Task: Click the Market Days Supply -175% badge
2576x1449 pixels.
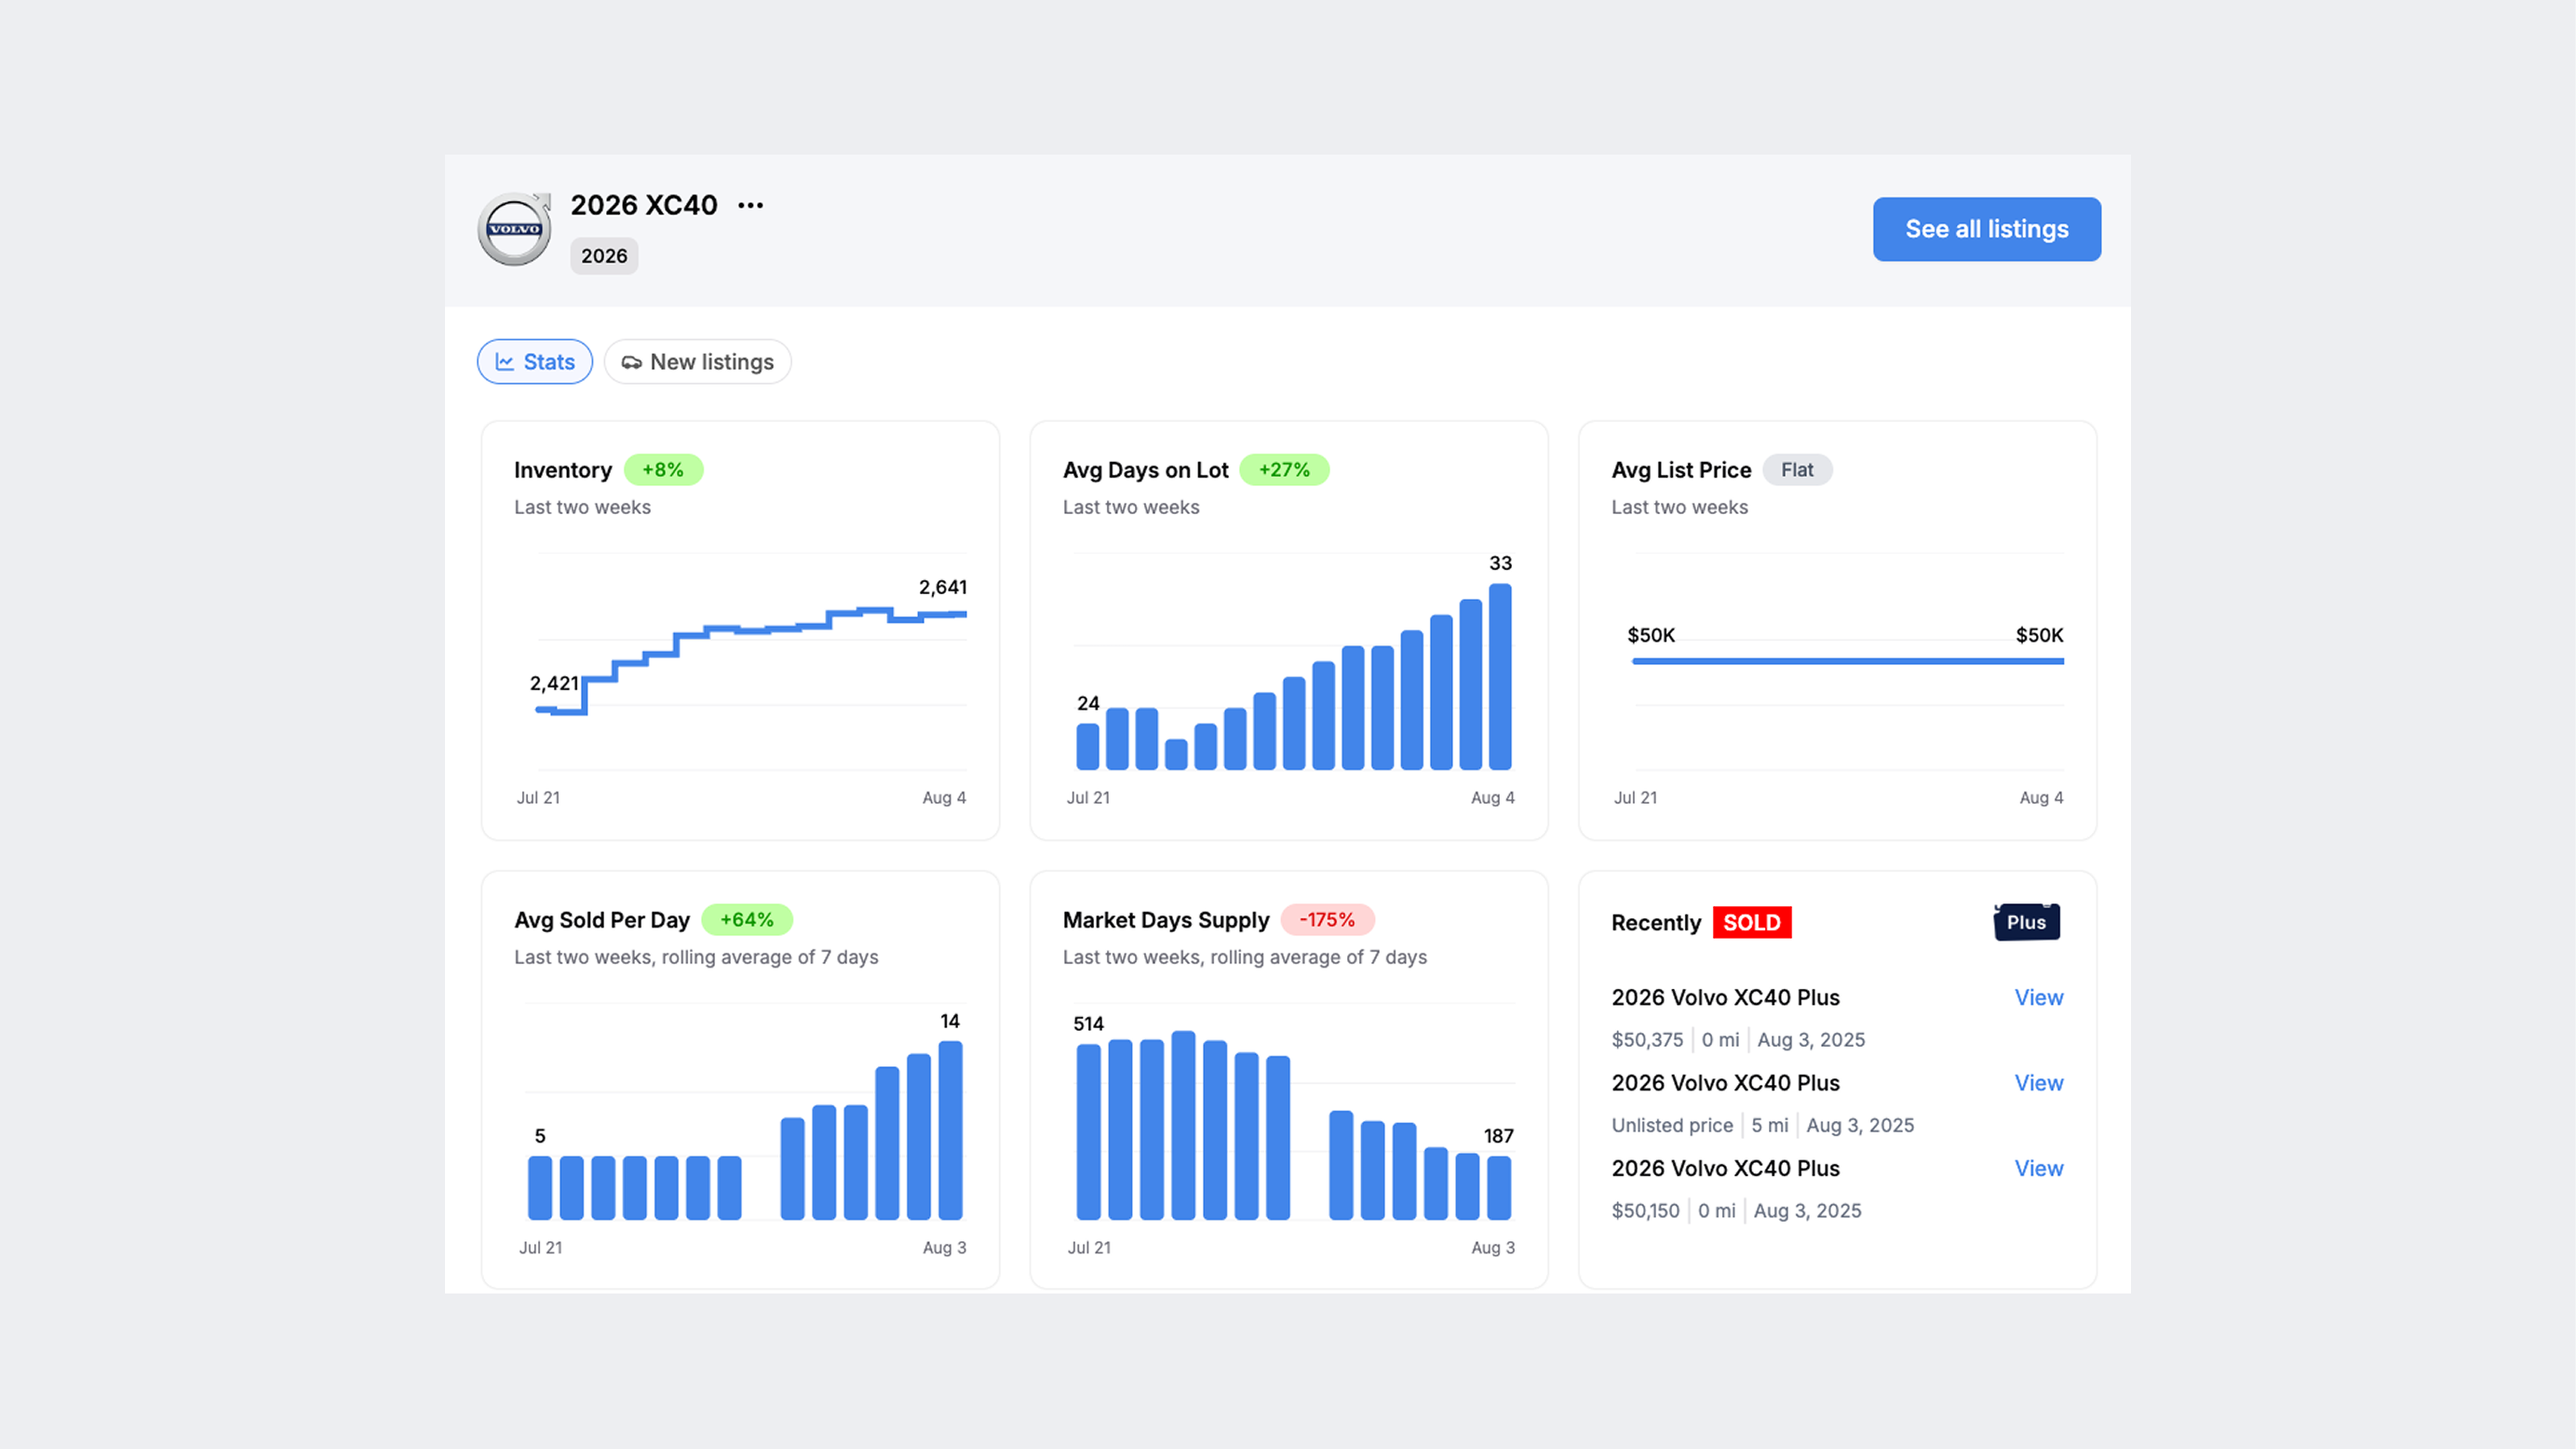Action: pos(1327,920)
